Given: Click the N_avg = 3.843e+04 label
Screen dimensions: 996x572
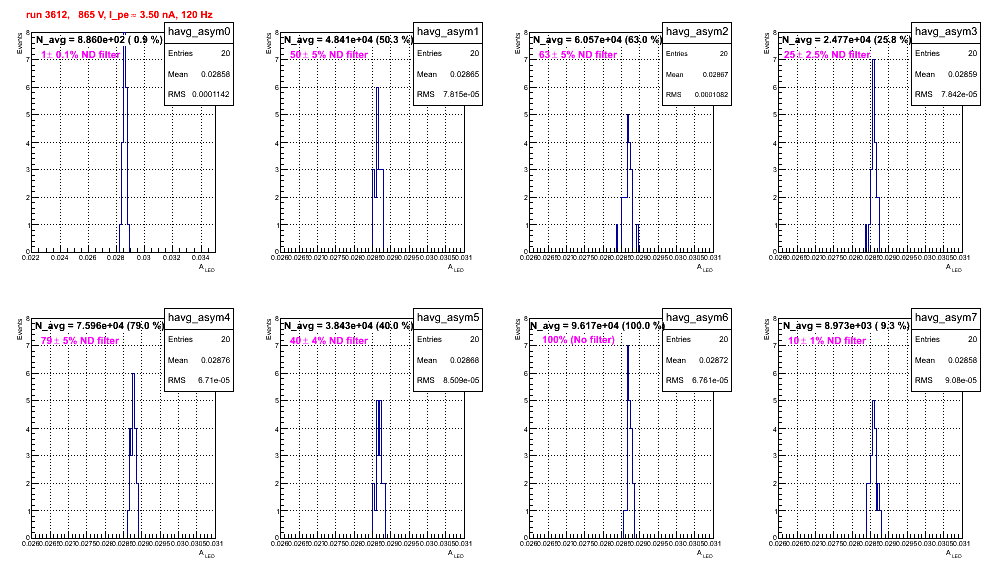Looking at the screenshot, I should [x=348, y=325].
